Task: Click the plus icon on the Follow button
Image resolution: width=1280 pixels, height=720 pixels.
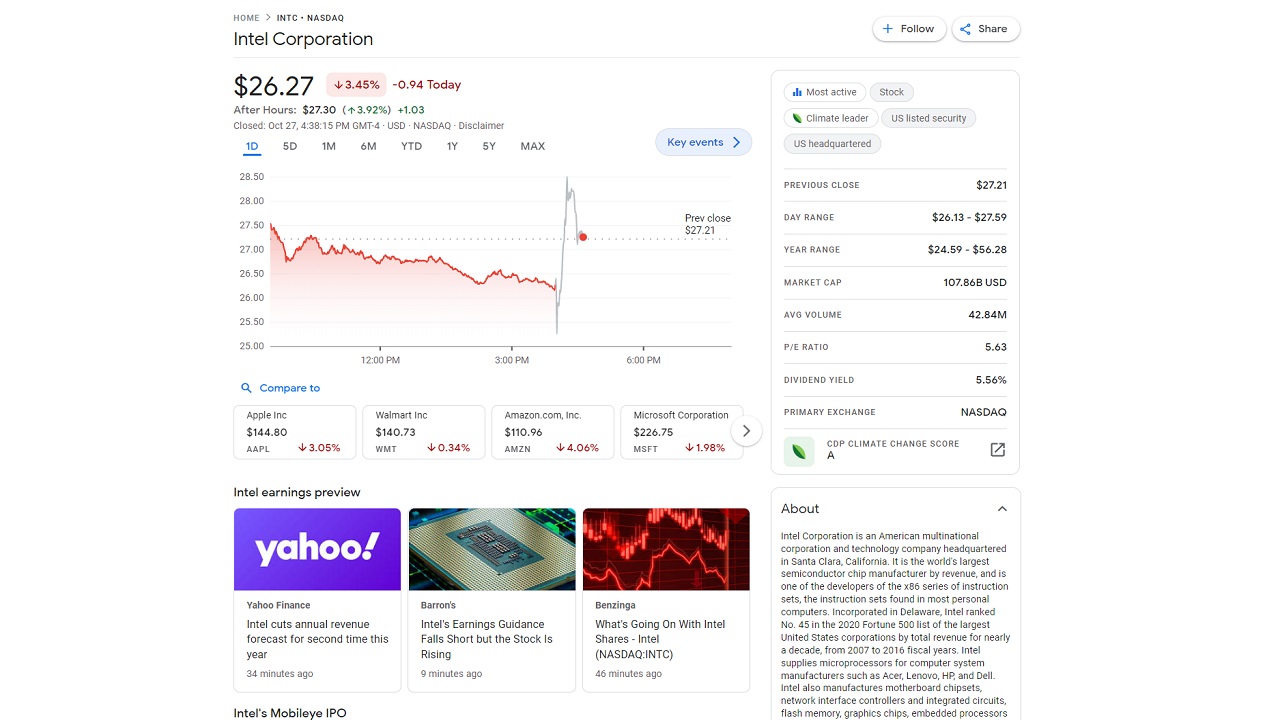Action: coord(886,29)
